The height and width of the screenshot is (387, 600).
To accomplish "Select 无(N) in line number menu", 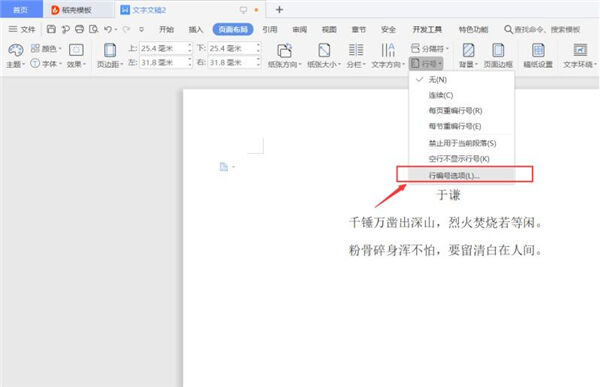I will pyautogui.click(x=461, y=80).
